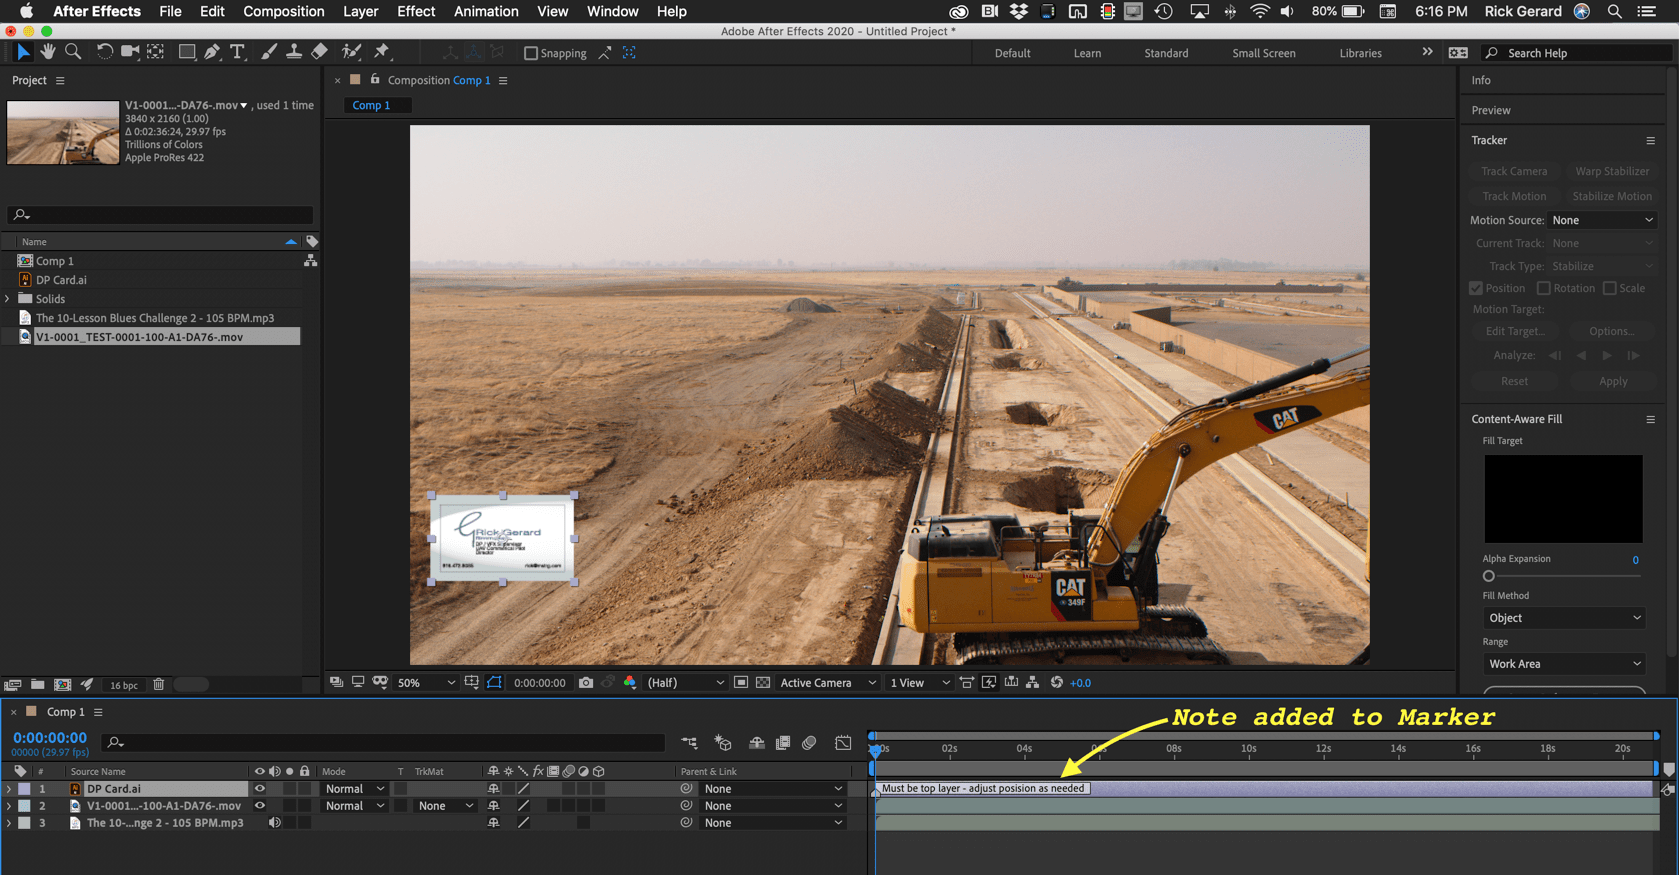
Task: Enable Frame Blending icon in the timeline
Action: click(x=783, y=743)
